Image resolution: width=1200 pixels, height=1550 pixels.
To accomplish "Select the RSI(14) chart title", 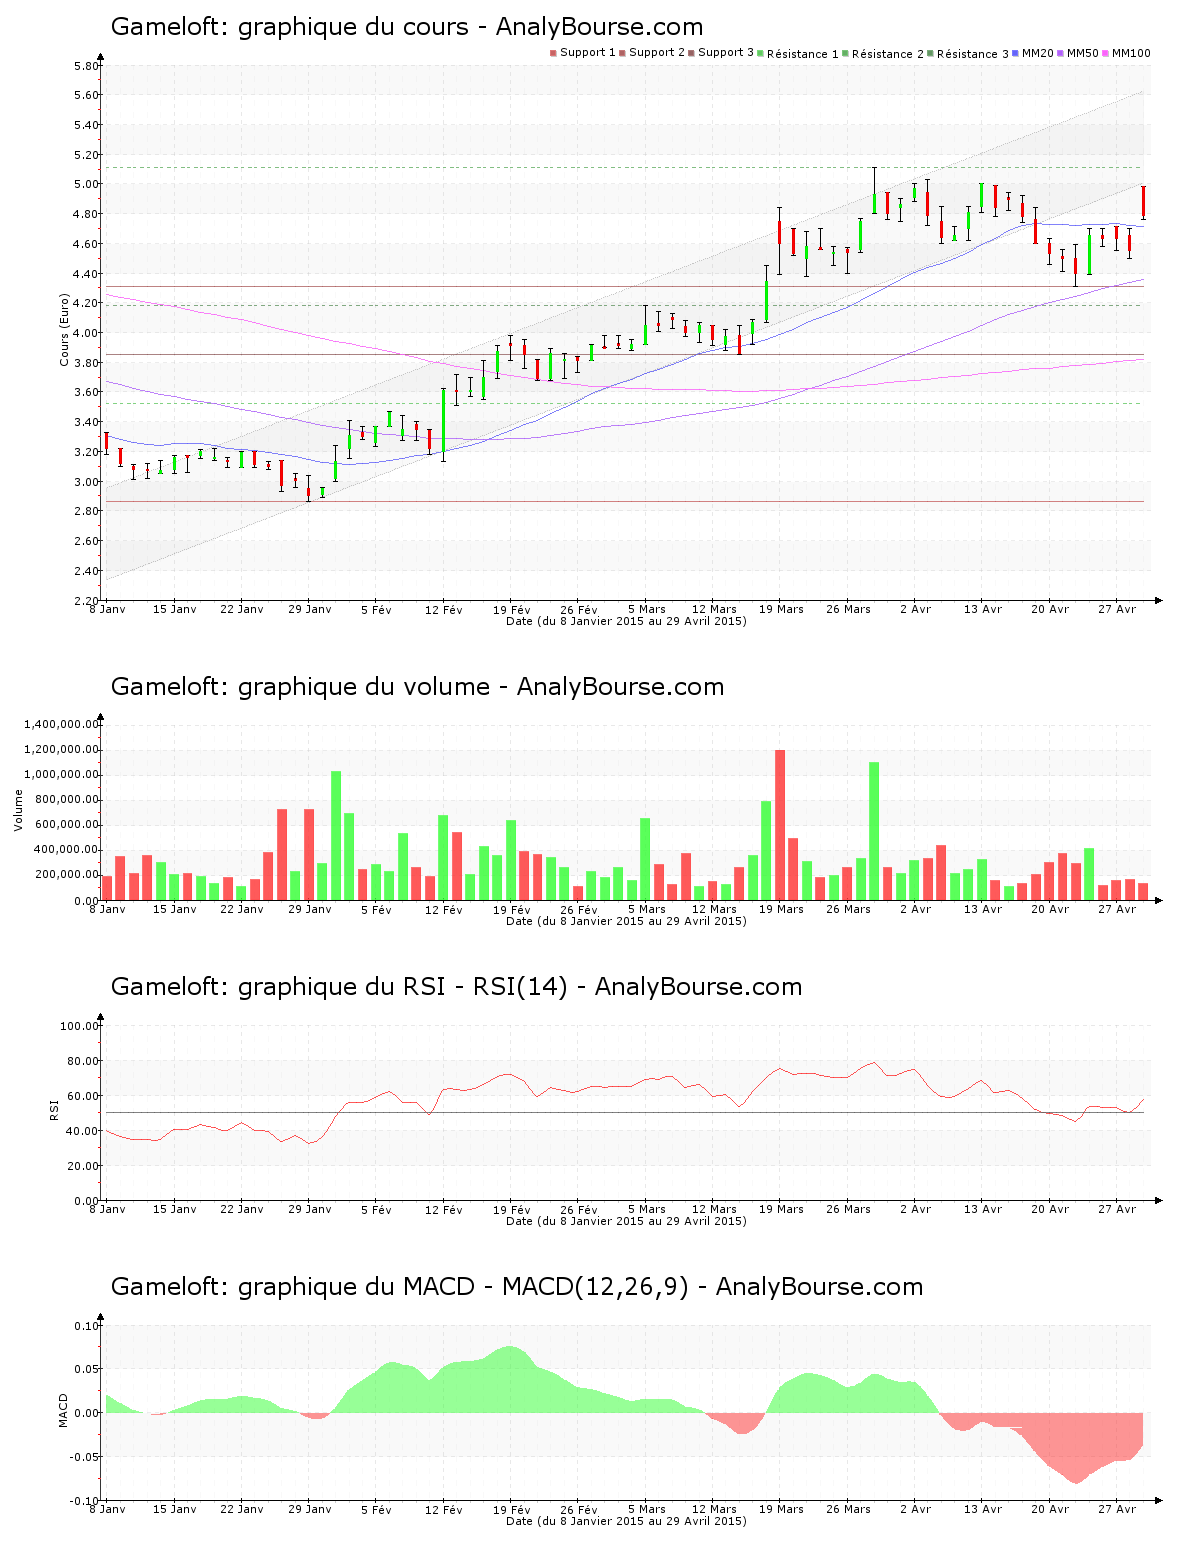I will point(456,987).
